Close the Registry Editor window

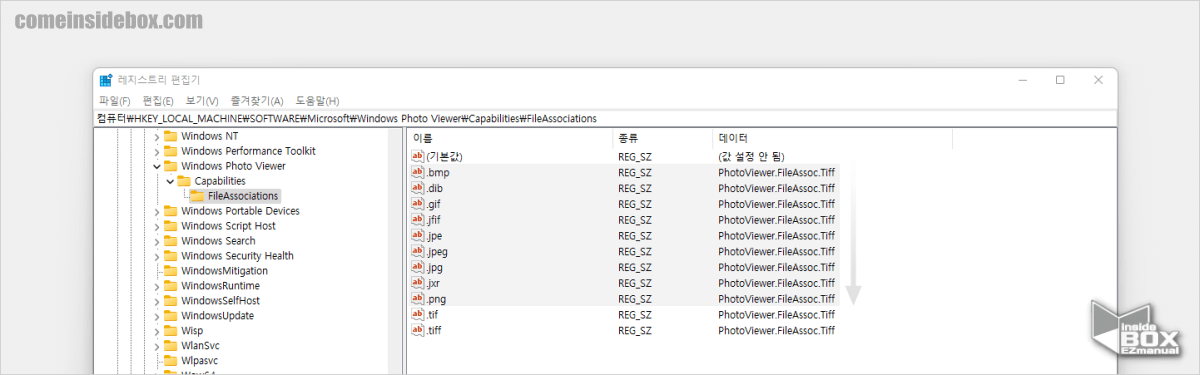tap(1098, 80)
